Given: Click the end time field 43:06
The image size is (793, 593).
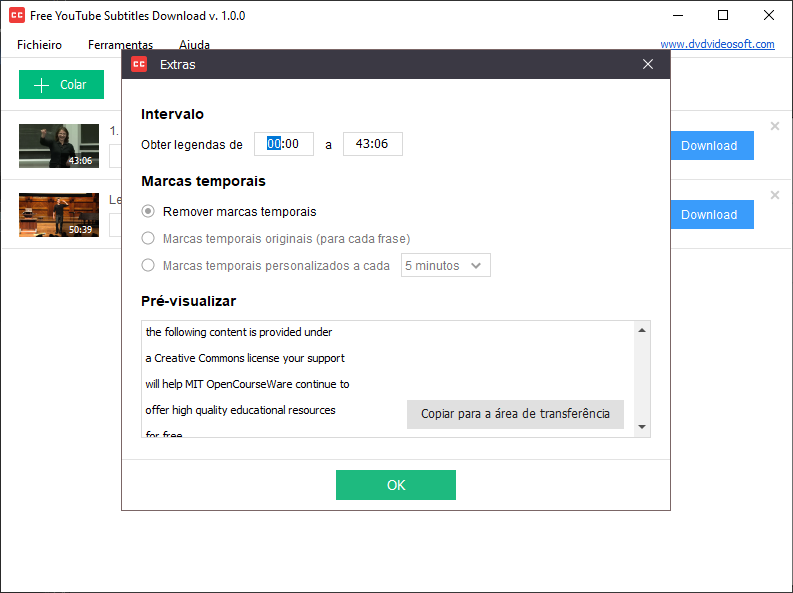Looking at the screenshot, I should [x=373, y=144].
